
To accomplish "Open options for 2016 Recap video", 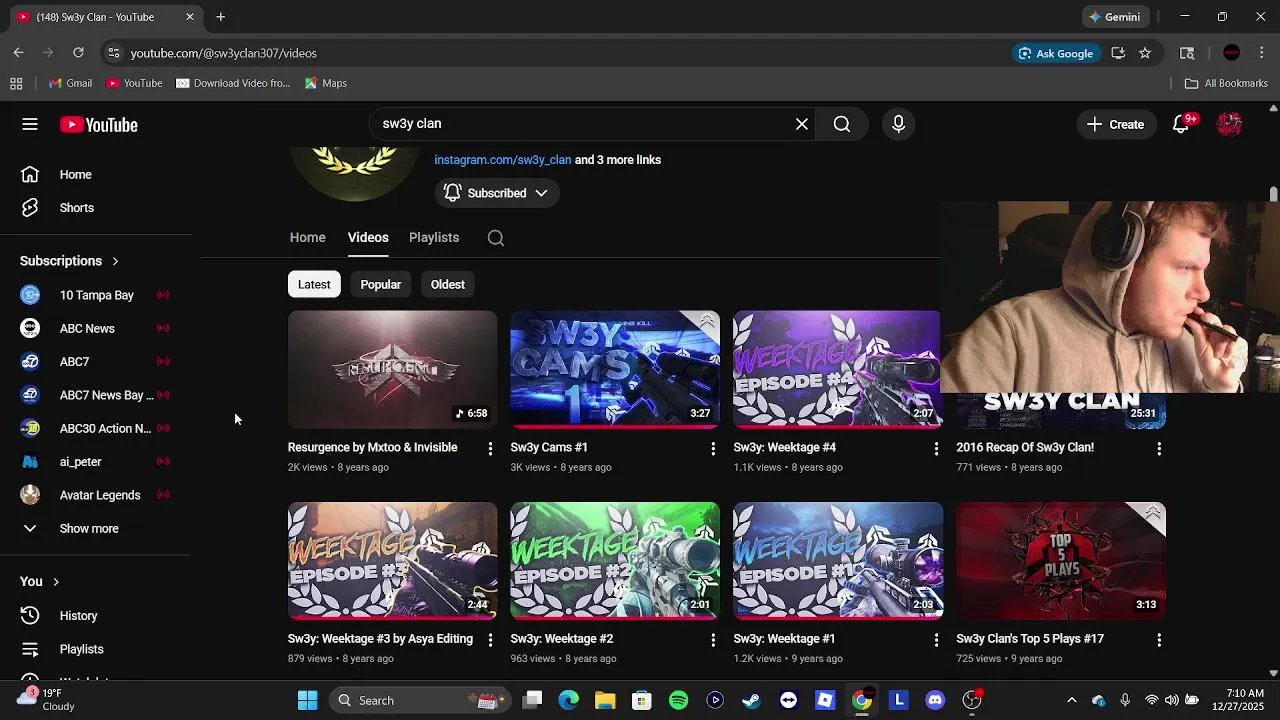I will pos(1159,449).
